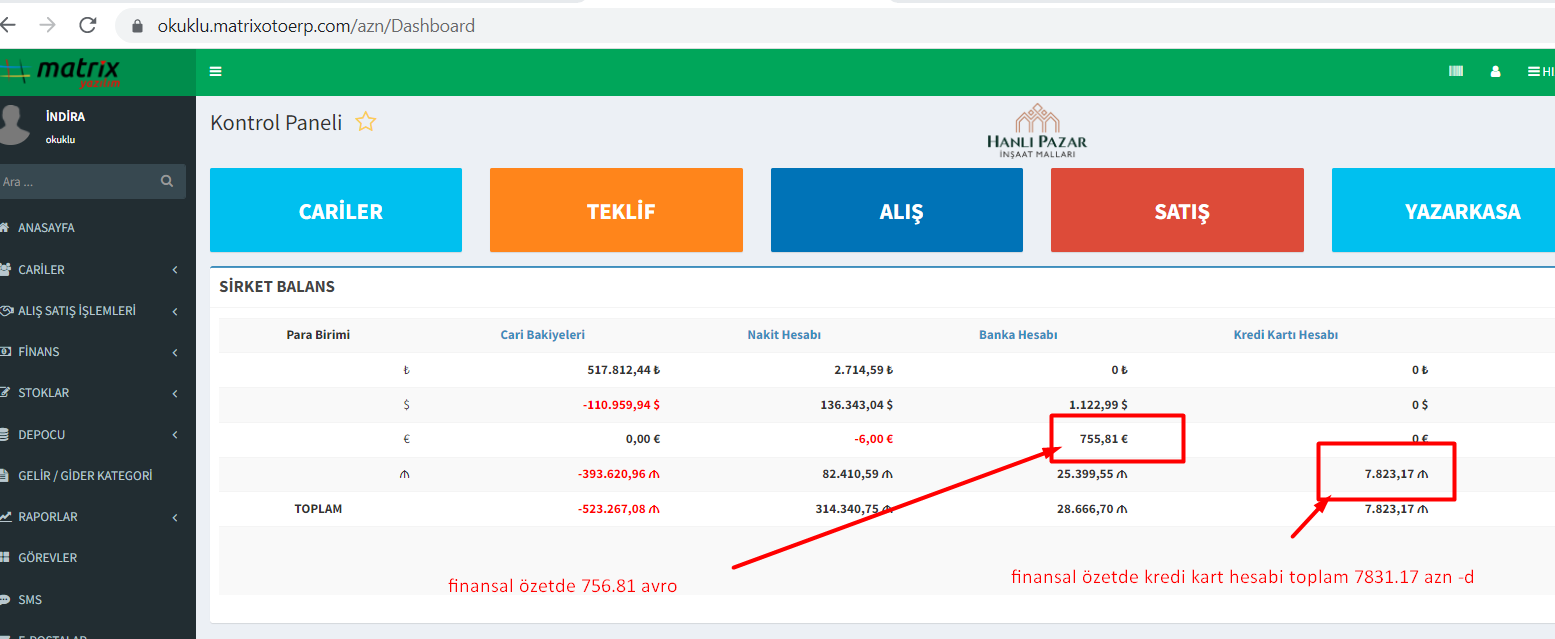Screen dimensions: 1555x639
Task: Open the Cari Bakiyeleri column link
Action: 542,335
